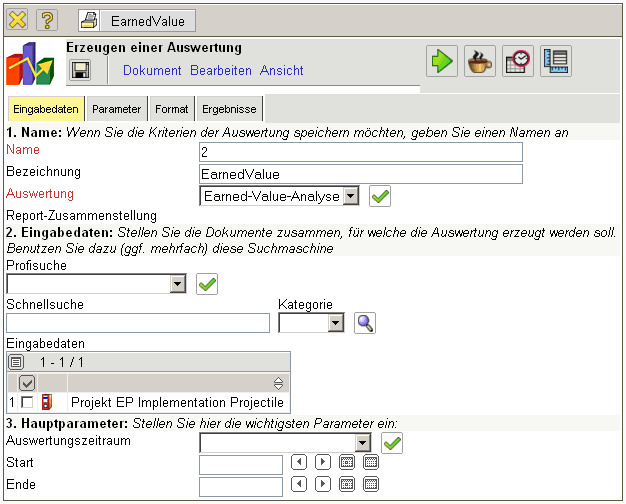
Task: Click the magnifier search icon next to Kategorie
Action: pos(365,323)
